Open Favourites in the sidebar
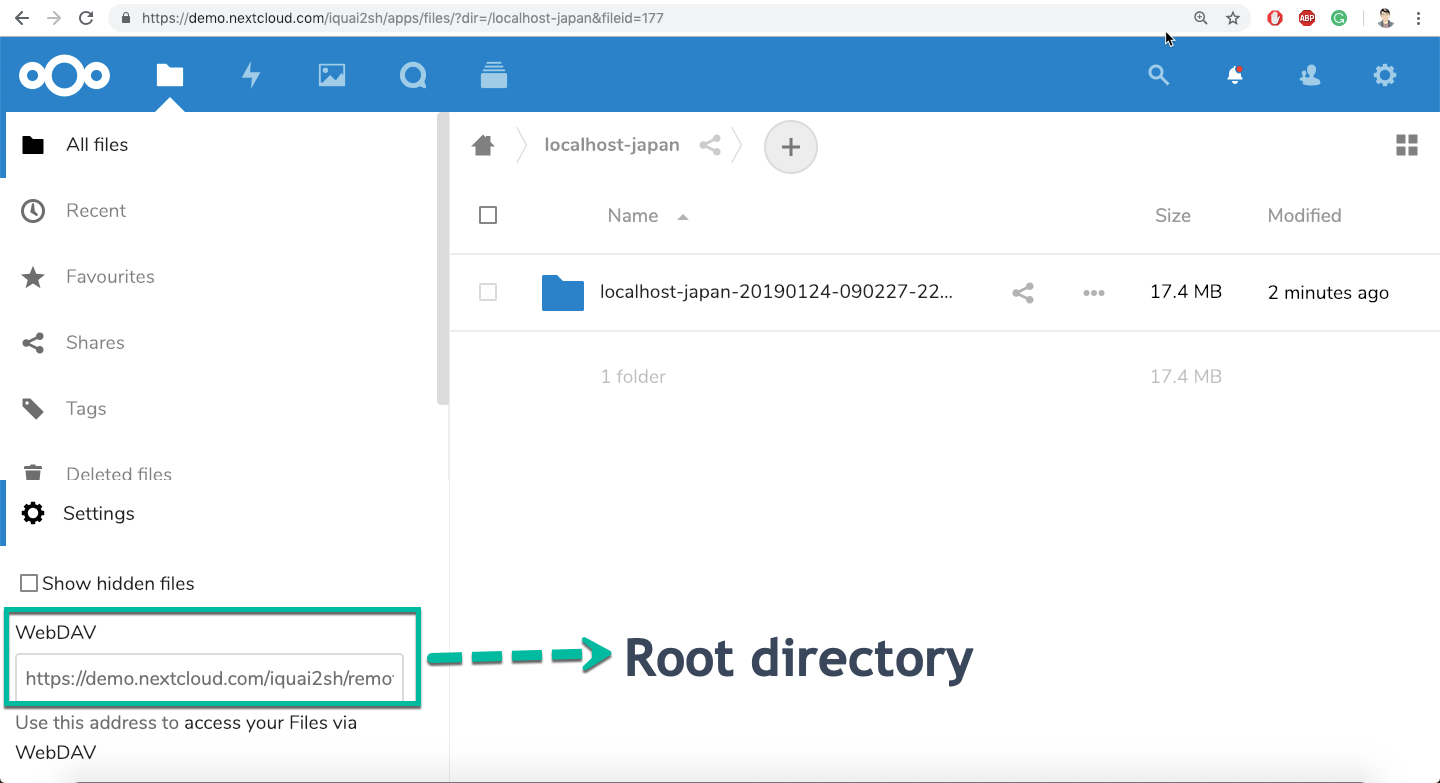This screenshot has width=1440, height=783. click(110, 277)
